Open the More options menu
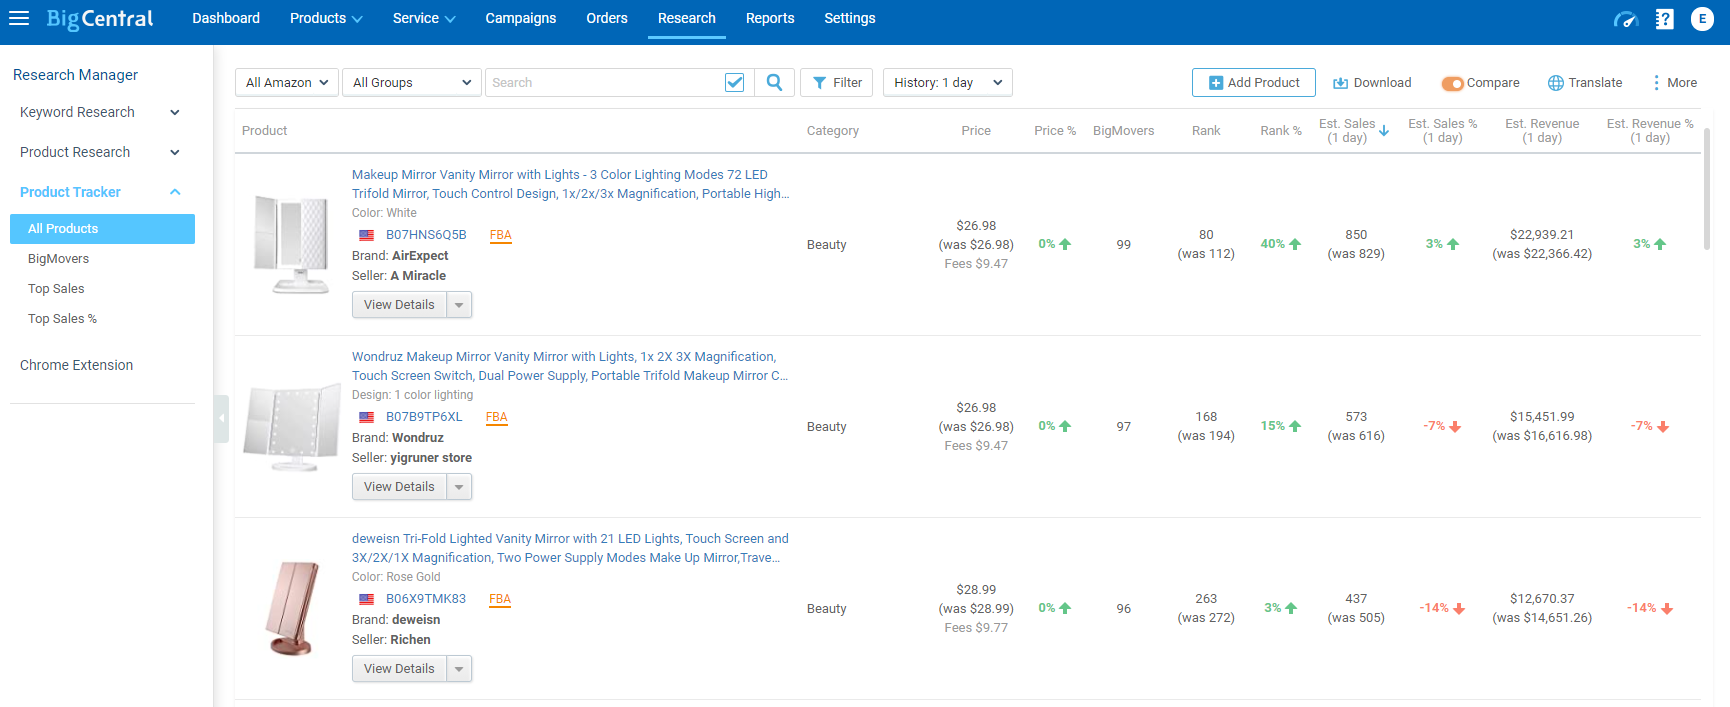This screenshot has width=1730, height=707. pyautogui.click(x=1675, y=82)
